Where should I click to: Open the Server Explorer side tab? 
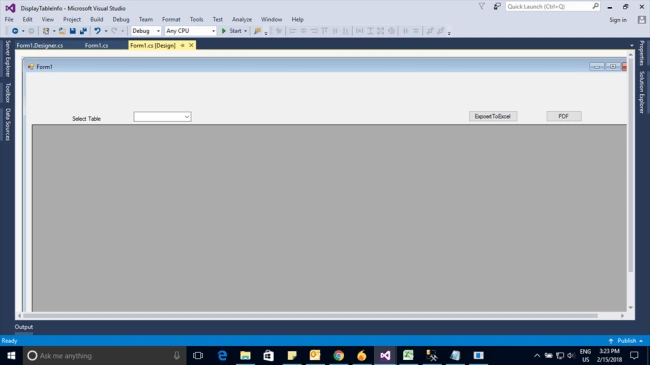[7, 58]
